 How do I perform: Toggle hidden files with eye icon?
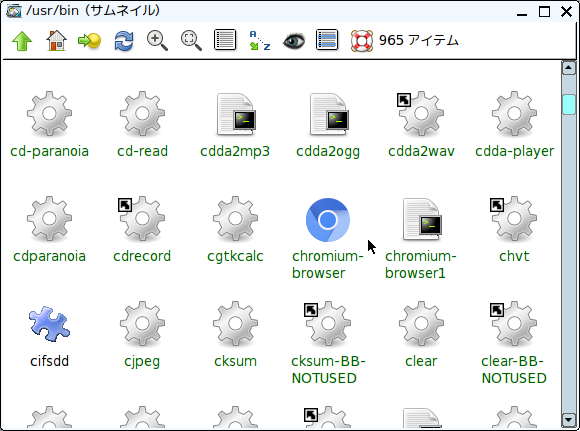click(x=294, y=40)
